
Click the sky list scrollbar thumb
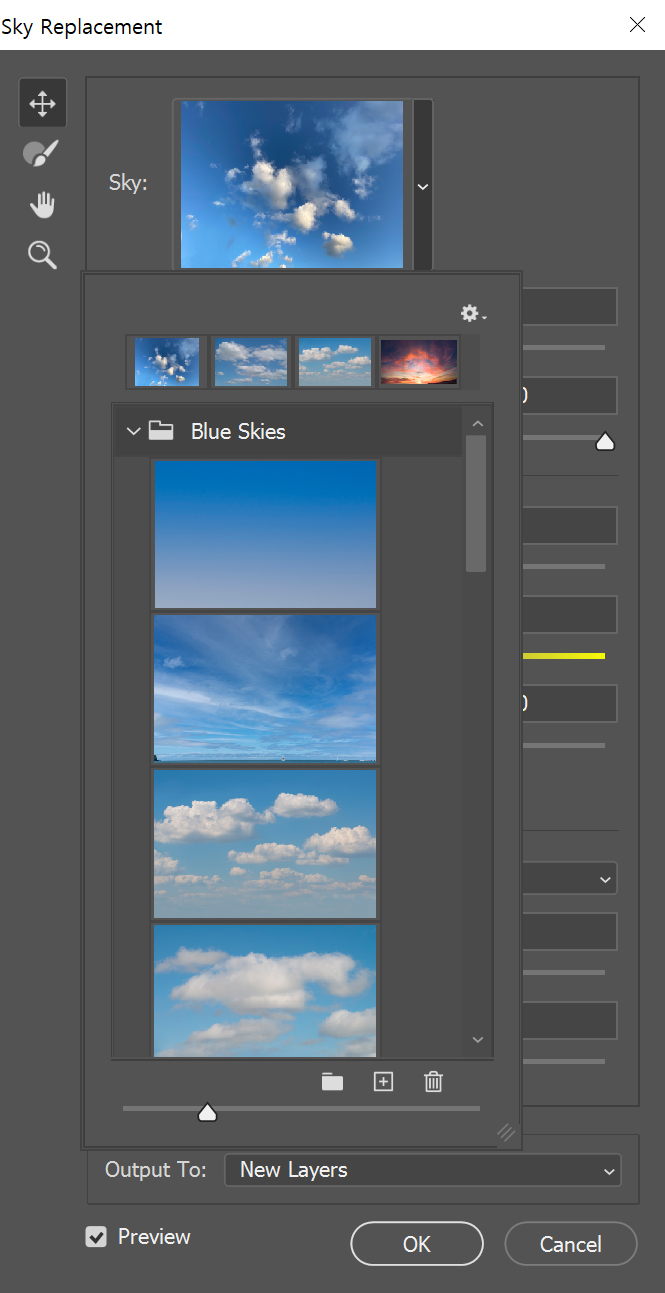476,503
